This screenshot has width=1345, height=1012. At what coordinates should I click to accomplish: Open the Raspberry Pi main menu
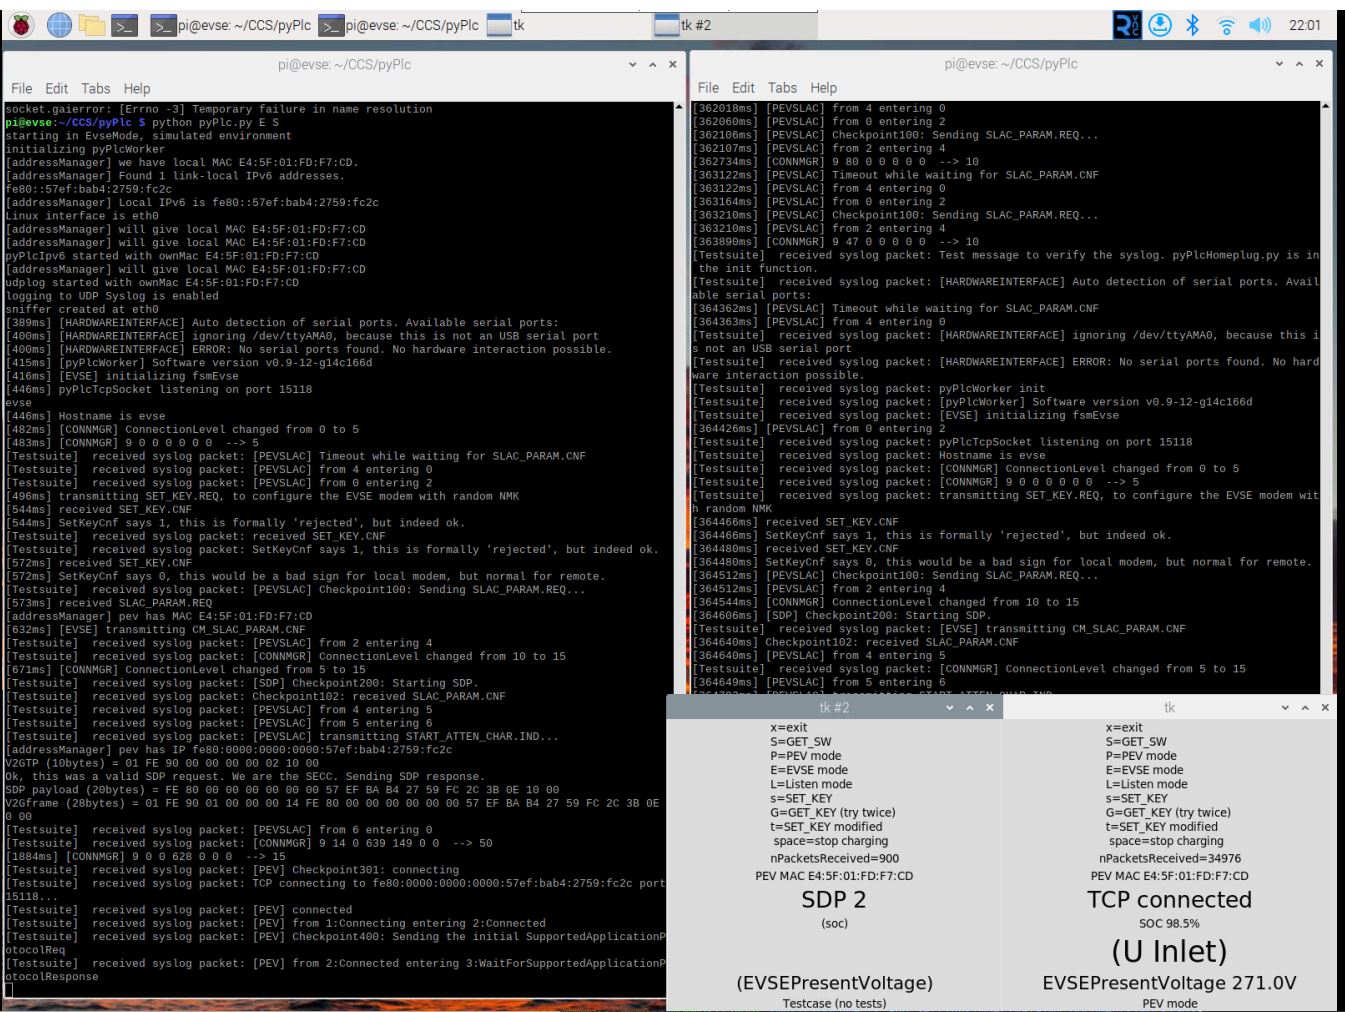pos(21,25)
